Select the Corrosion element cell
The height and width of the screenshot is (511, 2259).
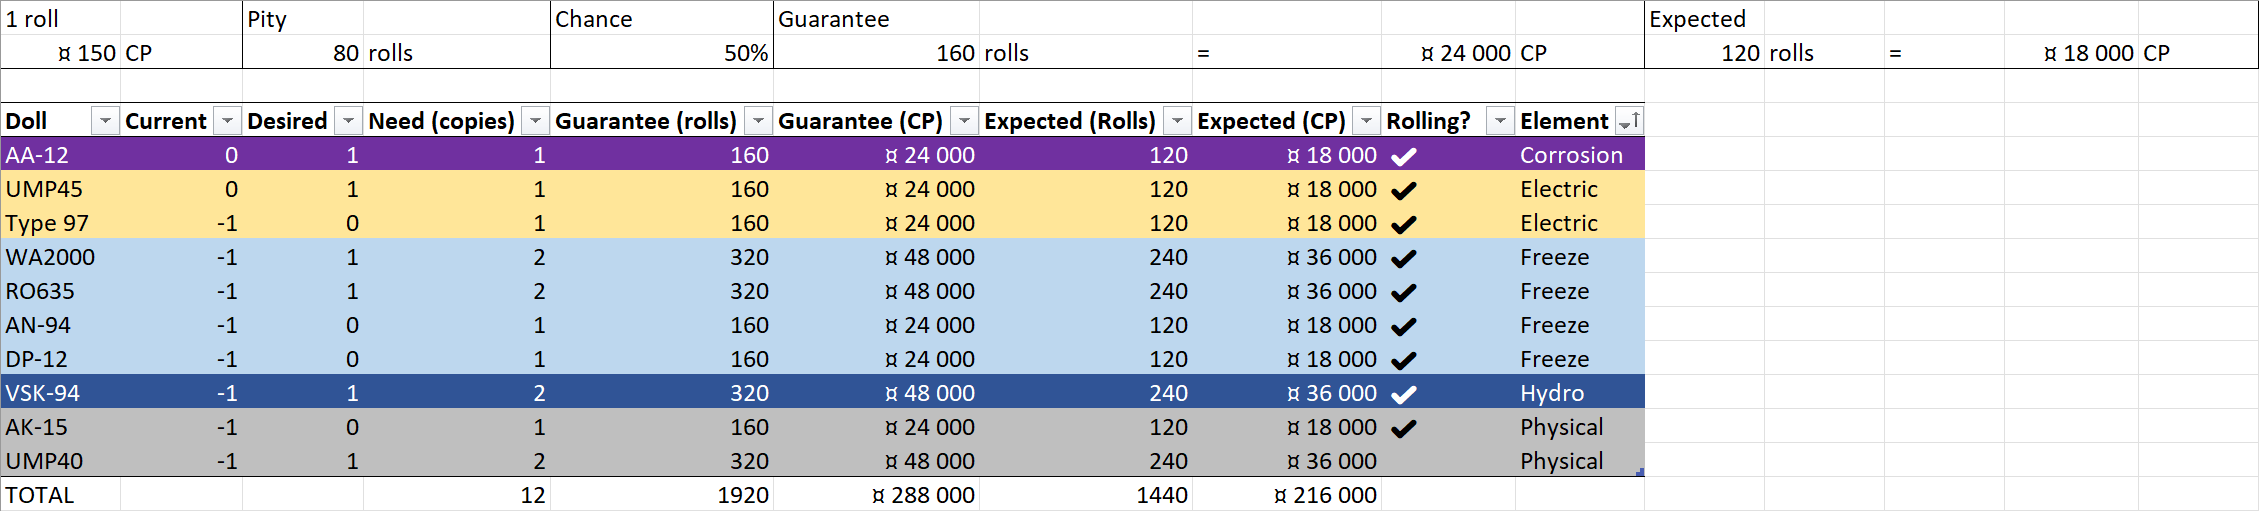(x=1580, y=155)
